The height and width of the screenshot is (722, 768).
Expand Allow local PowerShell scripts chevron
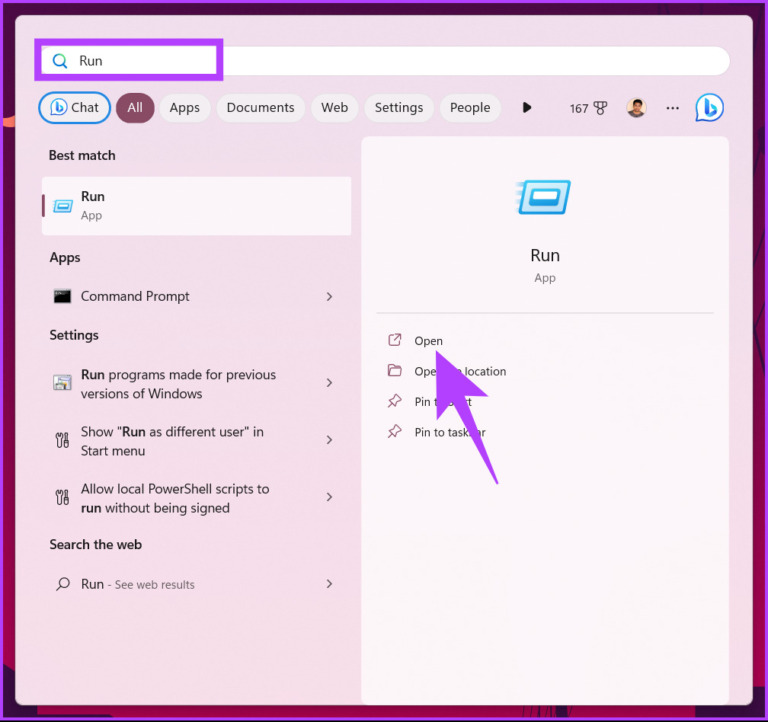329,497
